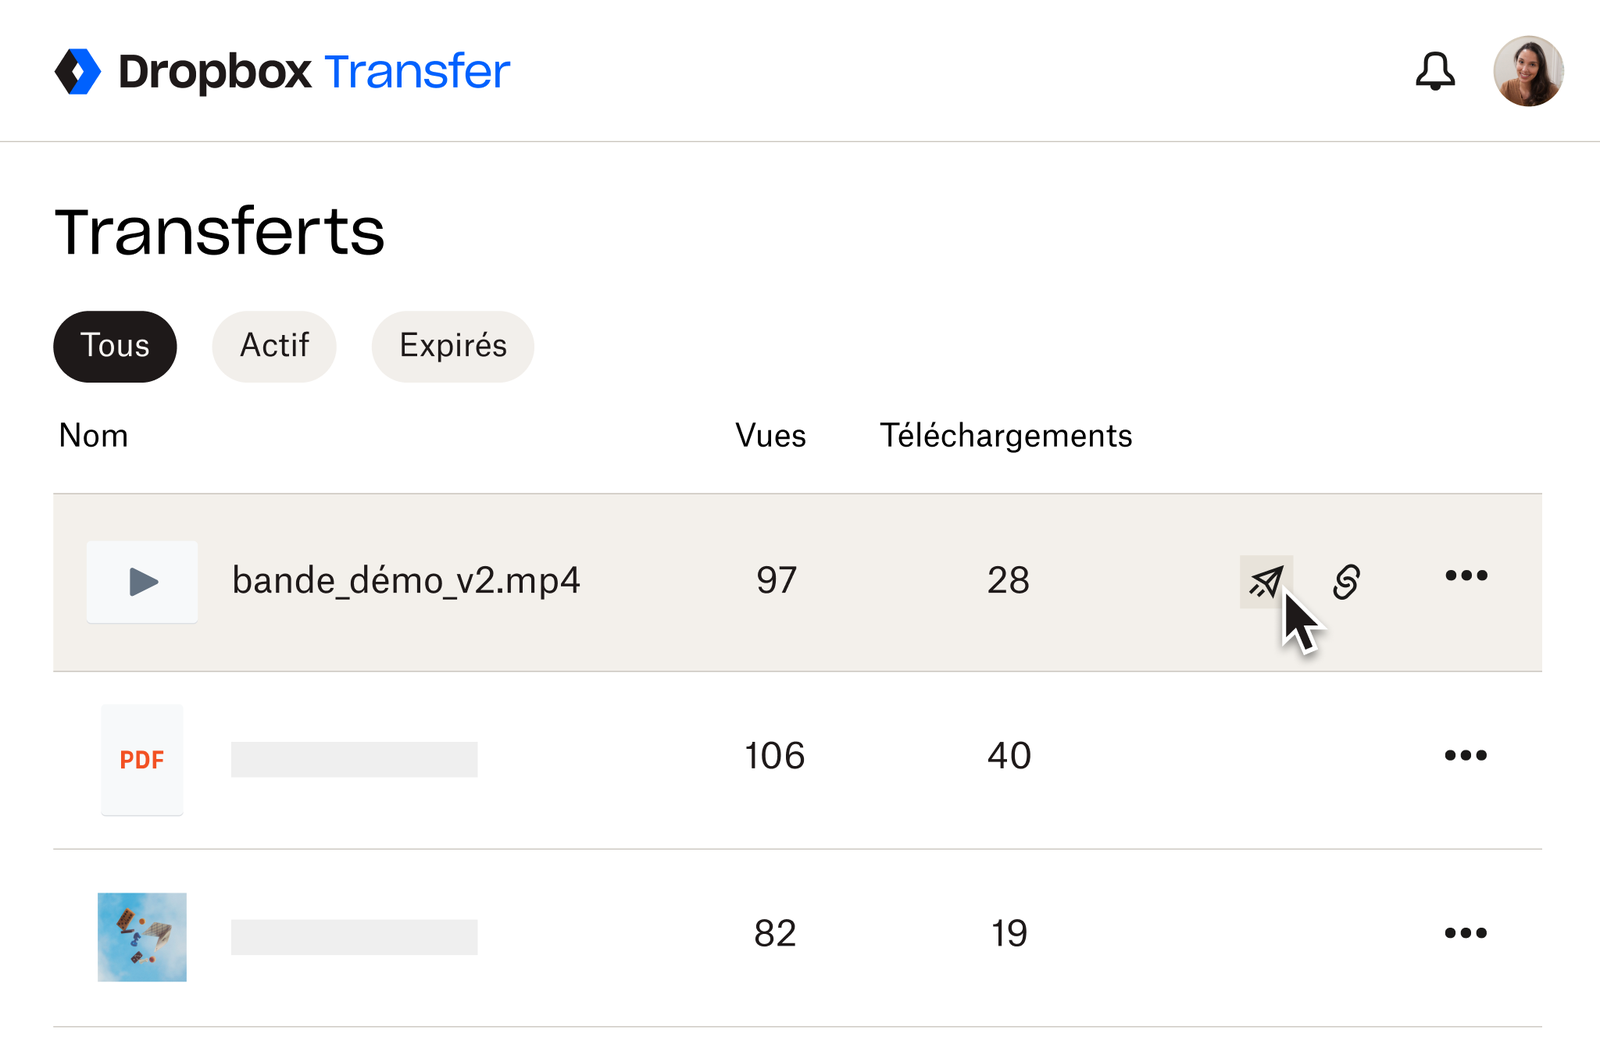
Task: Click the Vues column header
Action: (770, 435)
